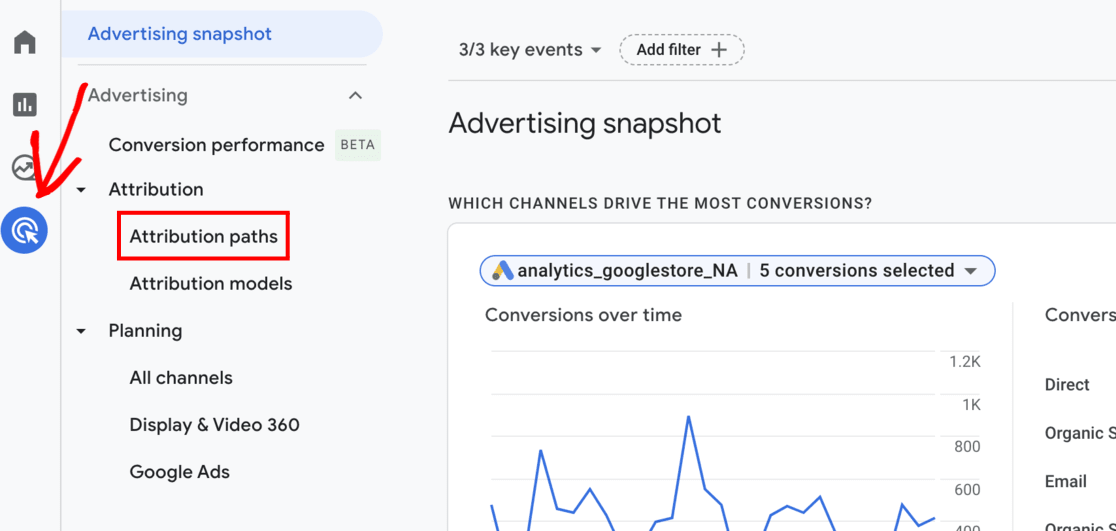Open Attribution paths
The height and width of the screenshot is (531, 1116).
point(203,237)
